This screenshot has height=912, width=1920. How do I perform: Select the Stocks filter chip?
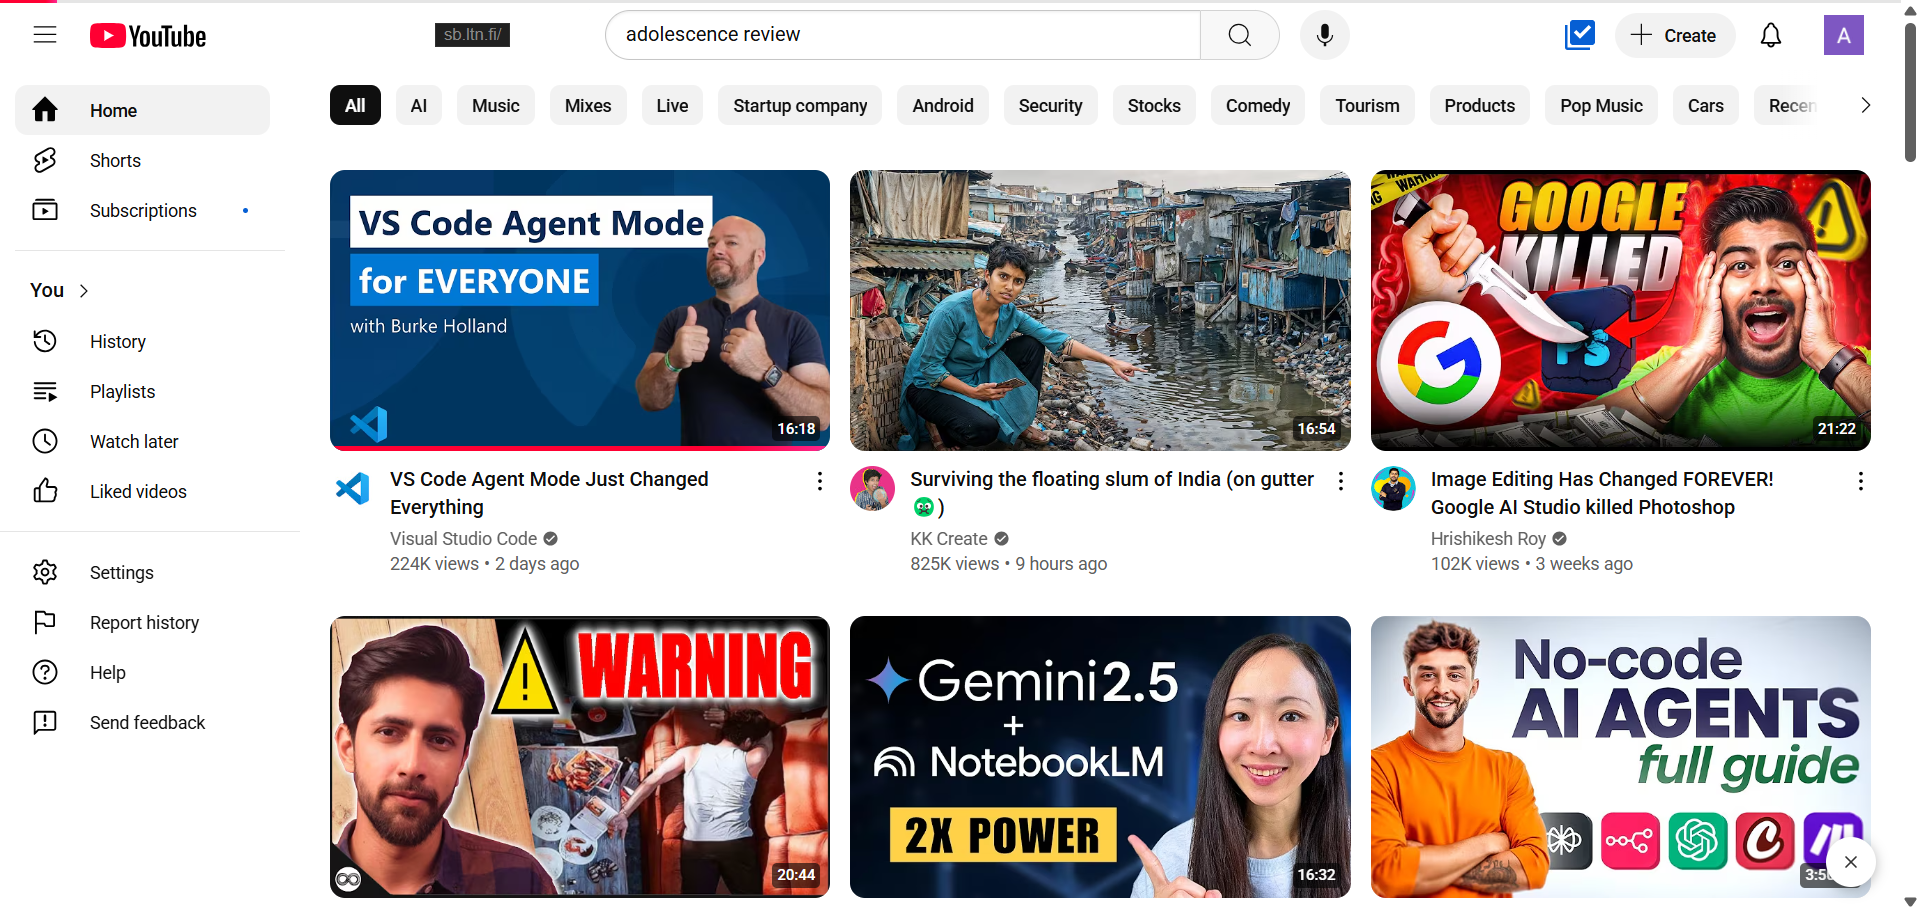coord(1154,105)
